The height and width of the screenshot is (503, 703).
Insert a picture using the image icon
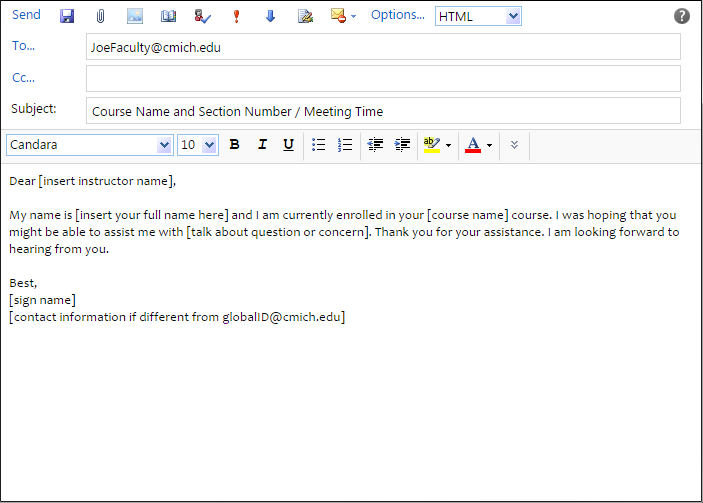click(x=135, y=16)
